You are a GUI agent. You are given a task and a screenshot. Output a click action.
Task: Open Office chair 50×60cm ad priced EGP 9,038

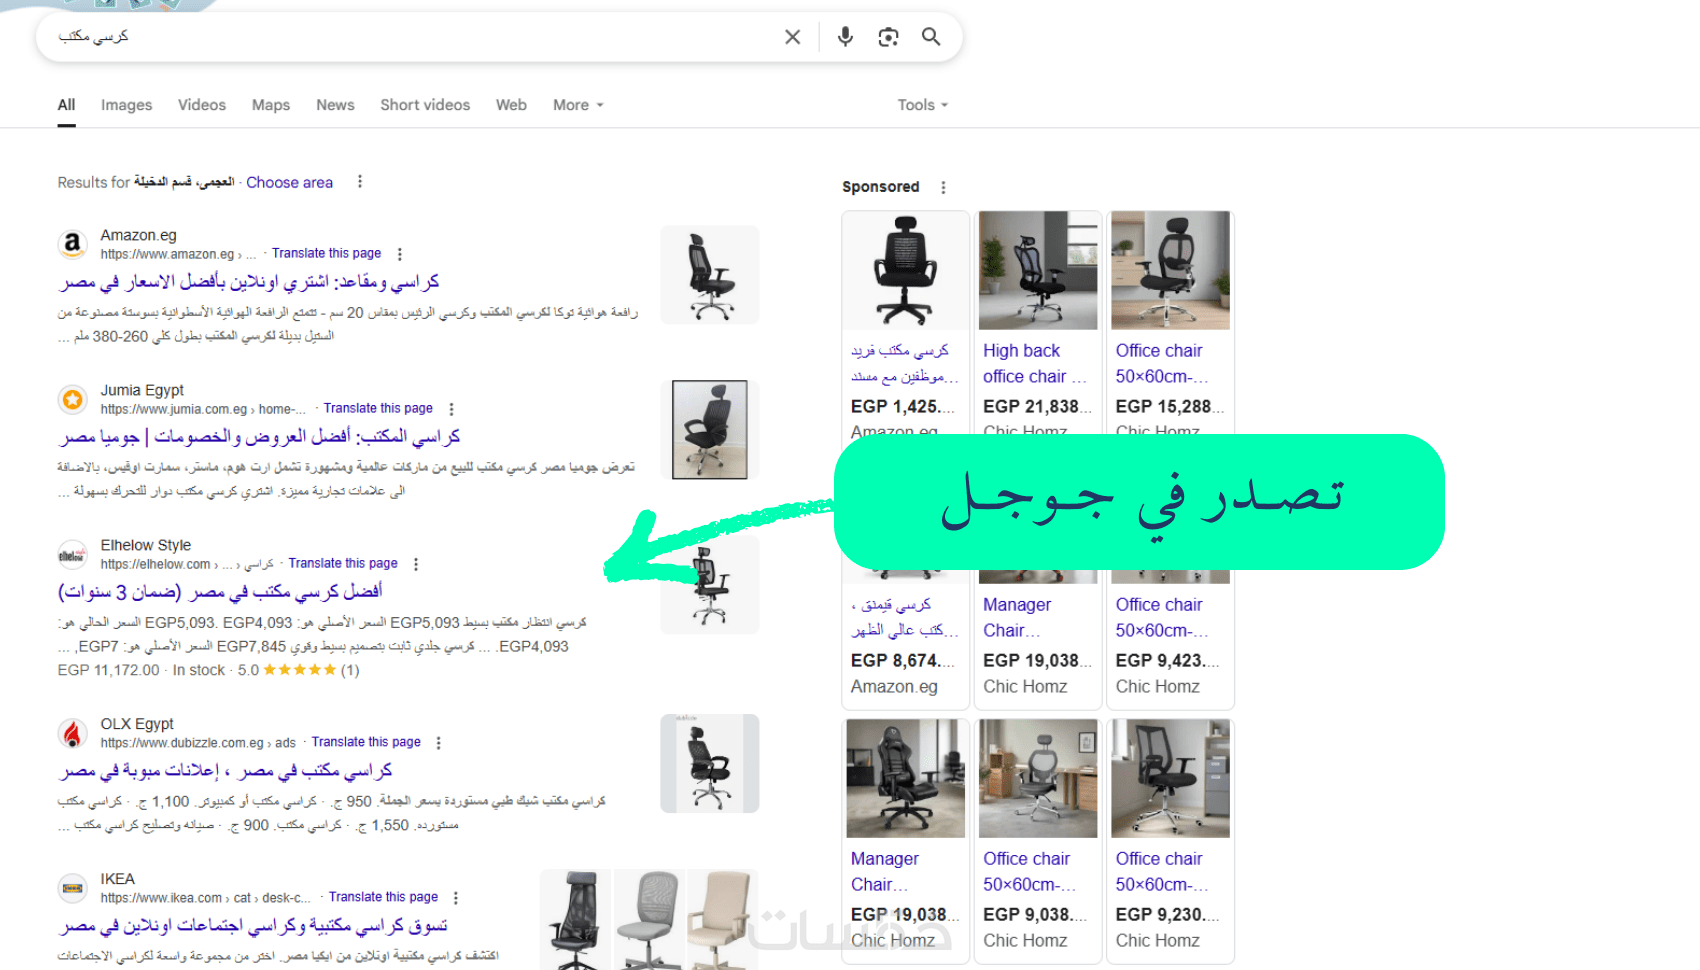(x=1030, y=872)
